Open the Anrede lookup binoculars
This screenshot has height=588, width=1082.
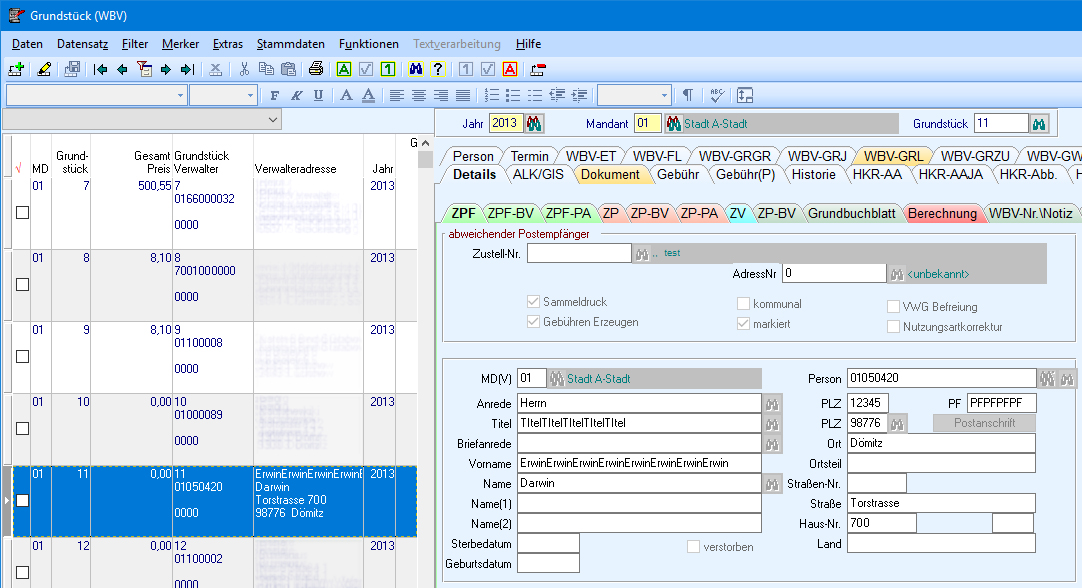pos(772,403)
